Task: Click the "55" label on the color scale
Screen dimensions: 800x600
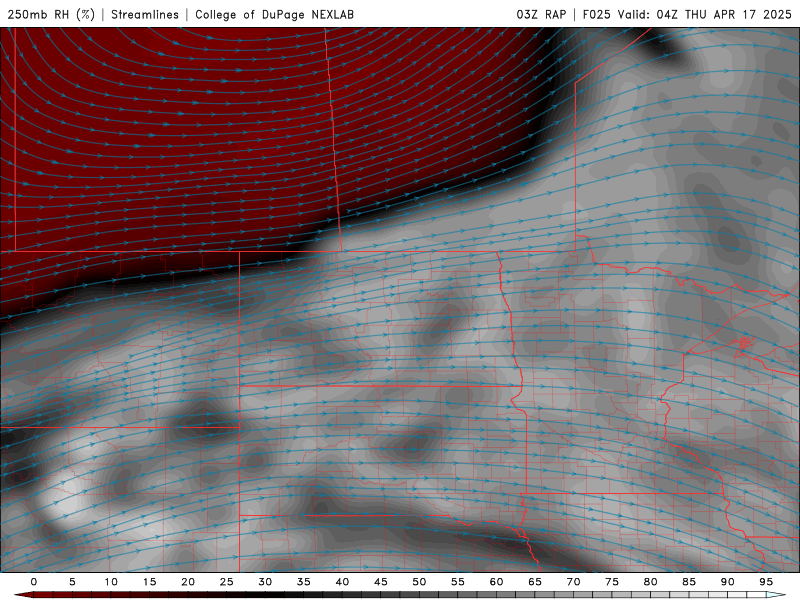Action: 458,582
